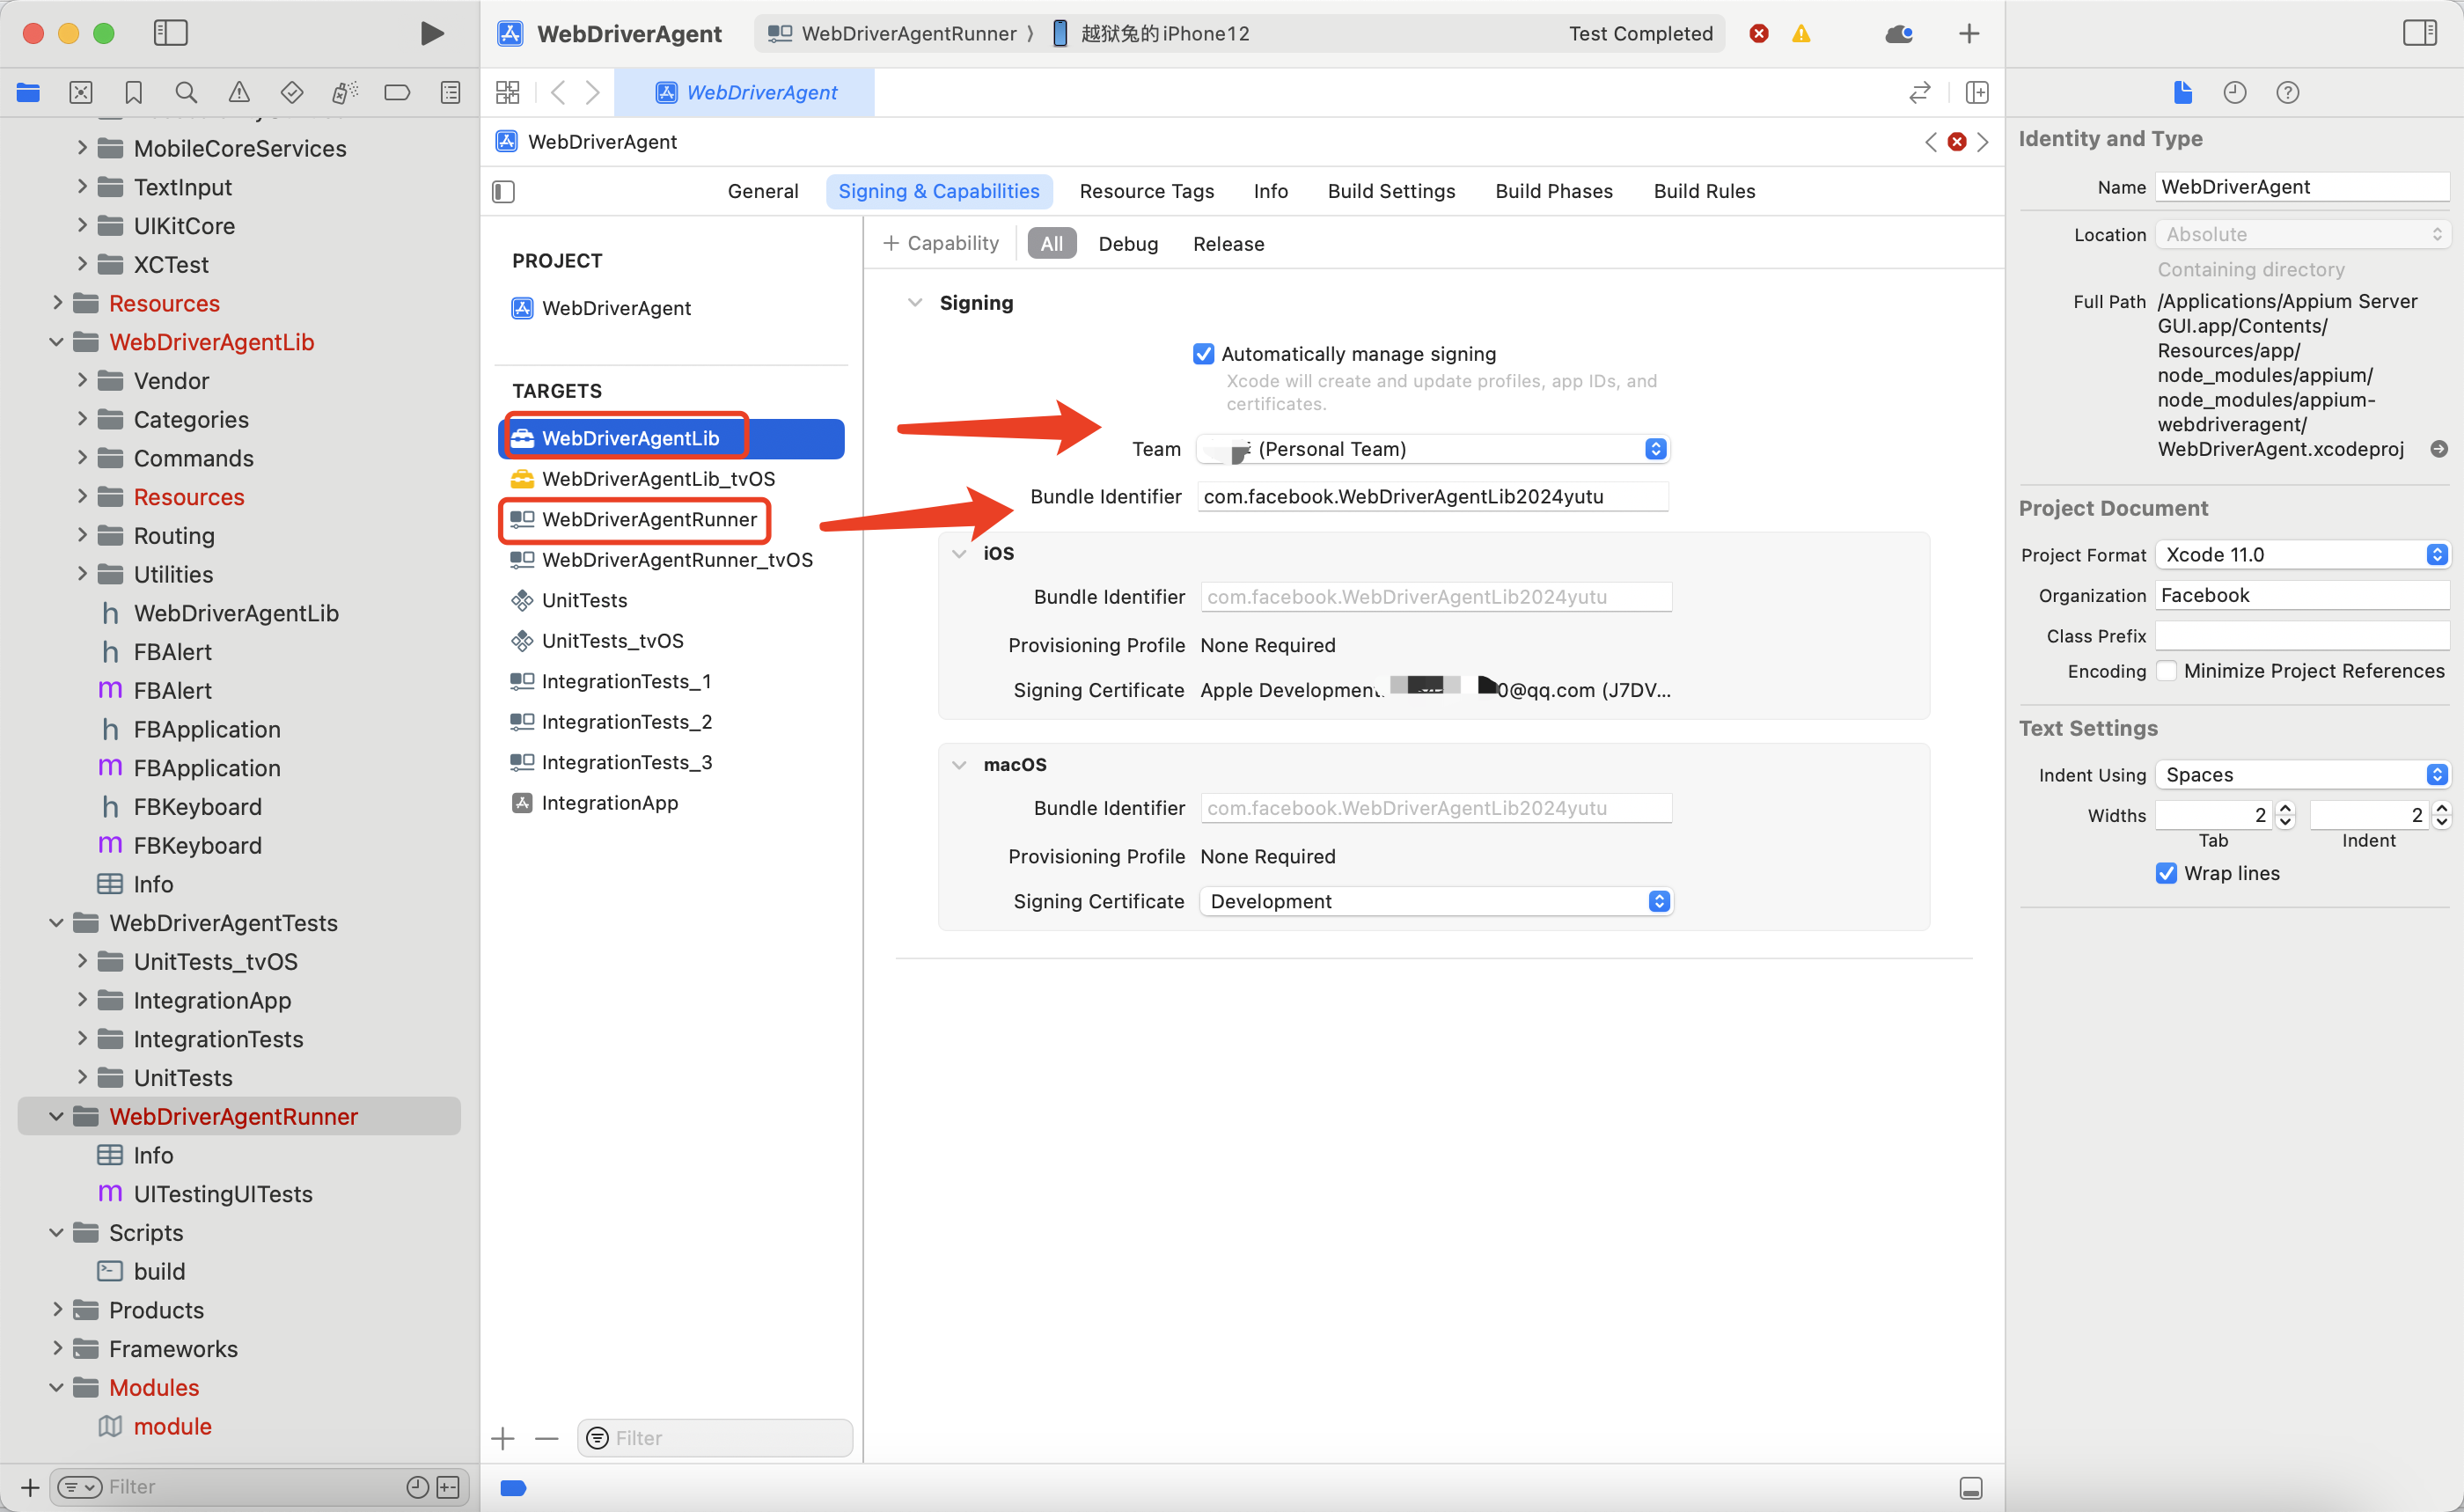Click the related items grid icon

pyautogui.click(x=508, y=93)
